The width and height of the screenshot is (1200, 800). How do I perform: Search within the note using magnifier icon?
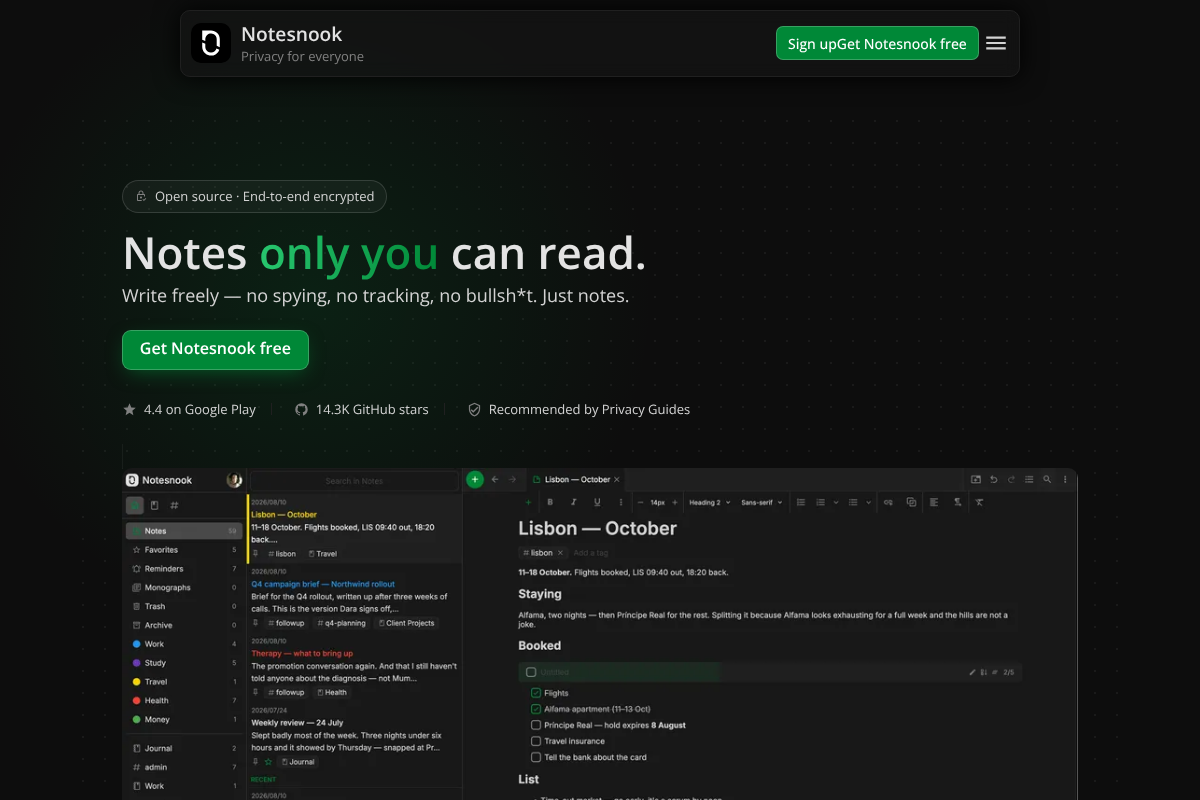tap(1047, 479)
